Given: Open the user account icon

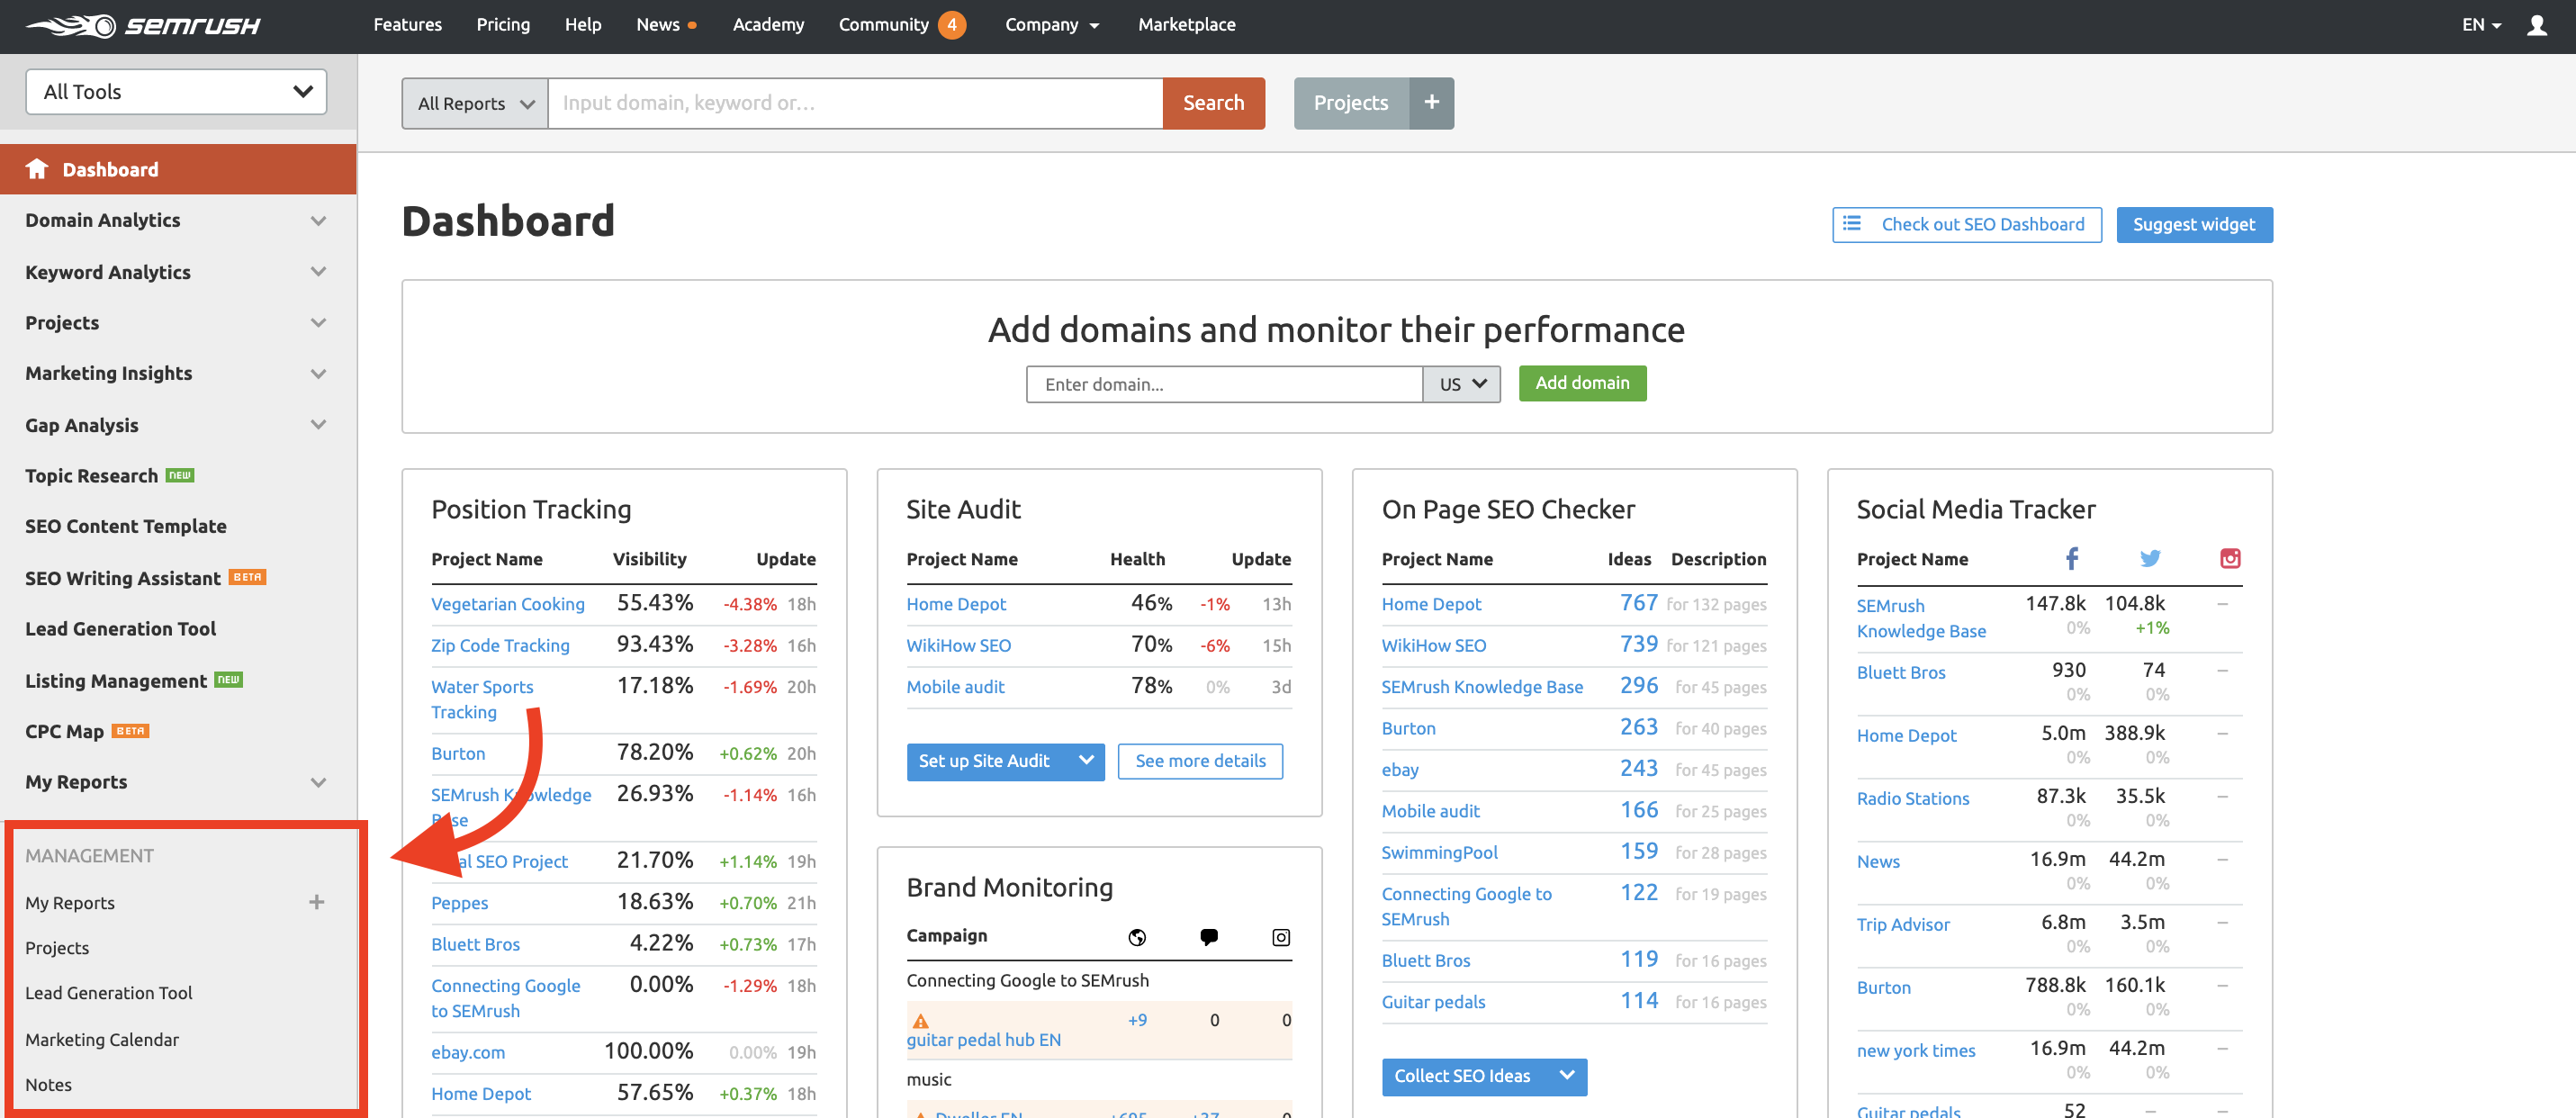Looking at the screenshot, I should [2536, 25].
